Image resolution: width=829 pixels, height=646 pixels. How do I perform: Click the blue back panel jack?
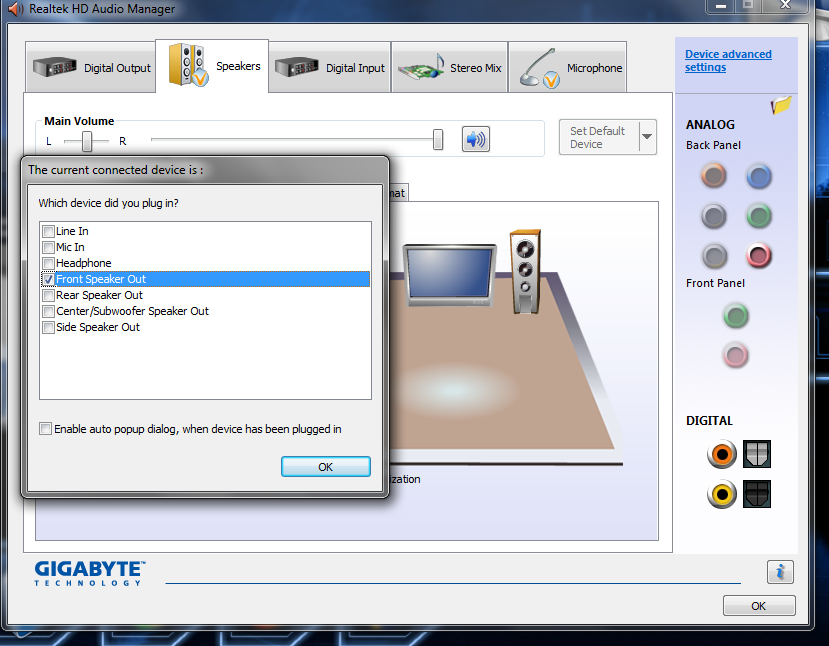pos(759,177)
